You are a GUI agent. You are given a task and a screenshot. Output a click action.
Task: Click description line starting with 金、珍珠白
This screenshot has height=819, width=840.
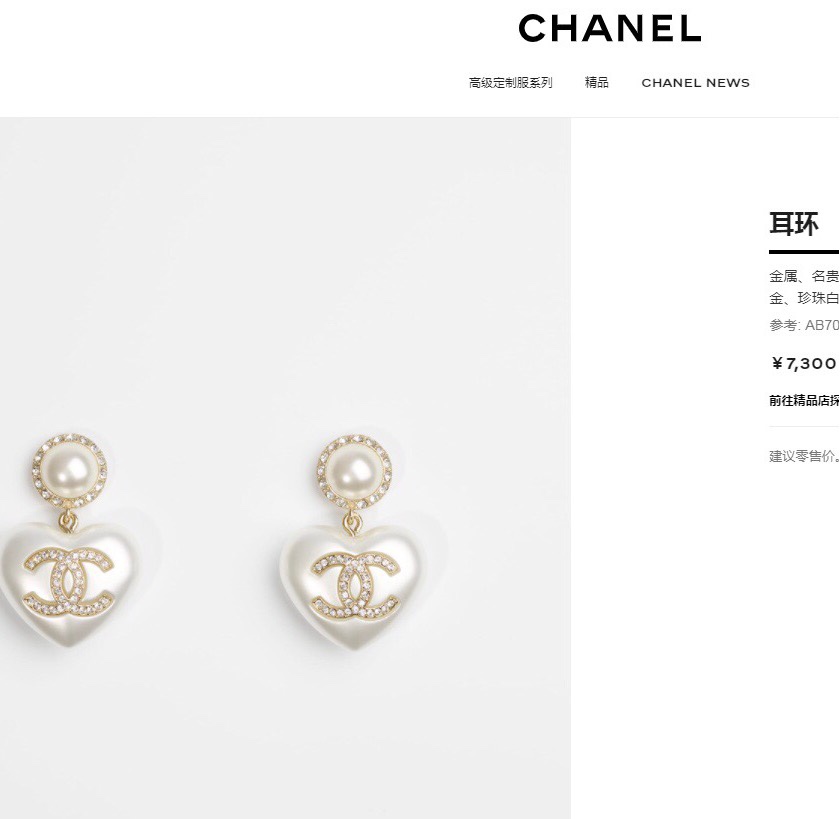pyautogui.click(x=804, y=298)
